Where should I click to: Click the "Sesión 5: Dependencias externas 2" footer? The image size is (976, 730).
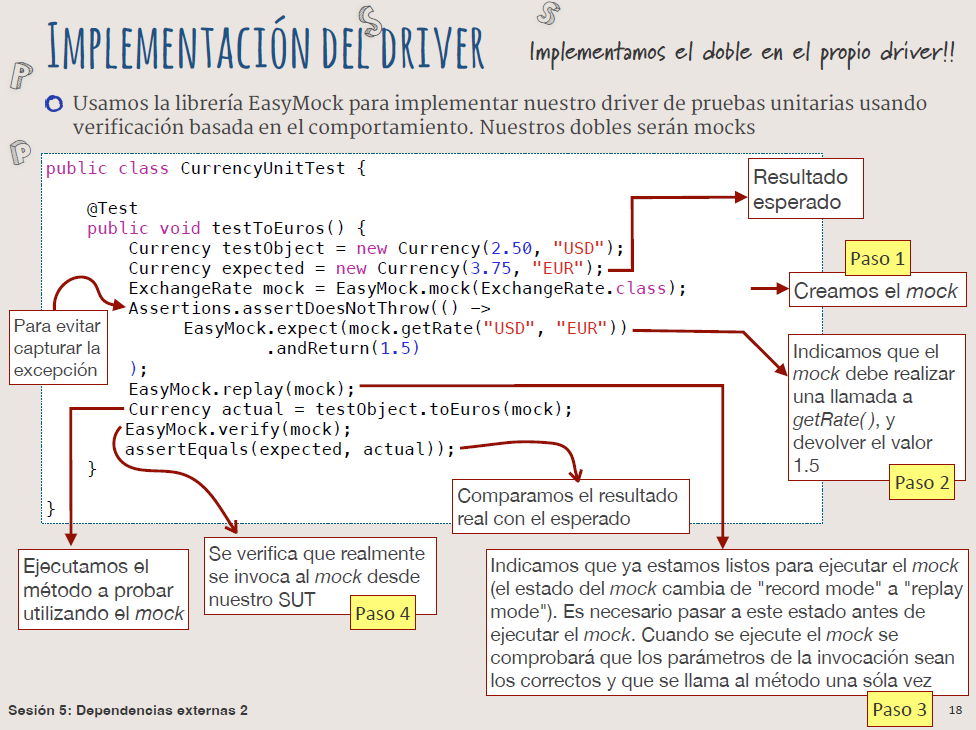[x=128, y=710]
